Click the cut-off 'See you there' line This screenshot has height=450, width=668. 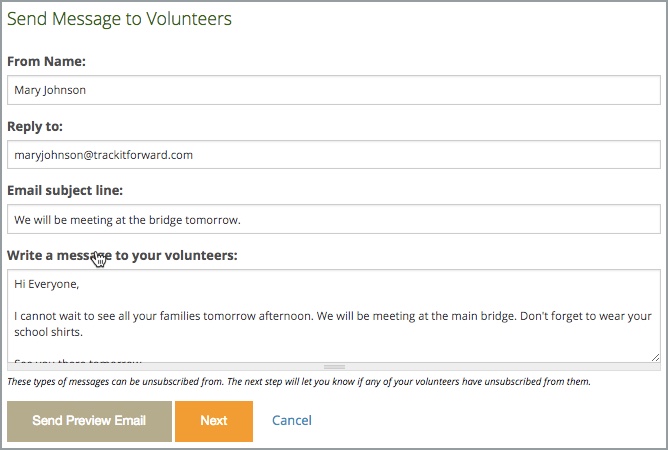coord(78,360)
